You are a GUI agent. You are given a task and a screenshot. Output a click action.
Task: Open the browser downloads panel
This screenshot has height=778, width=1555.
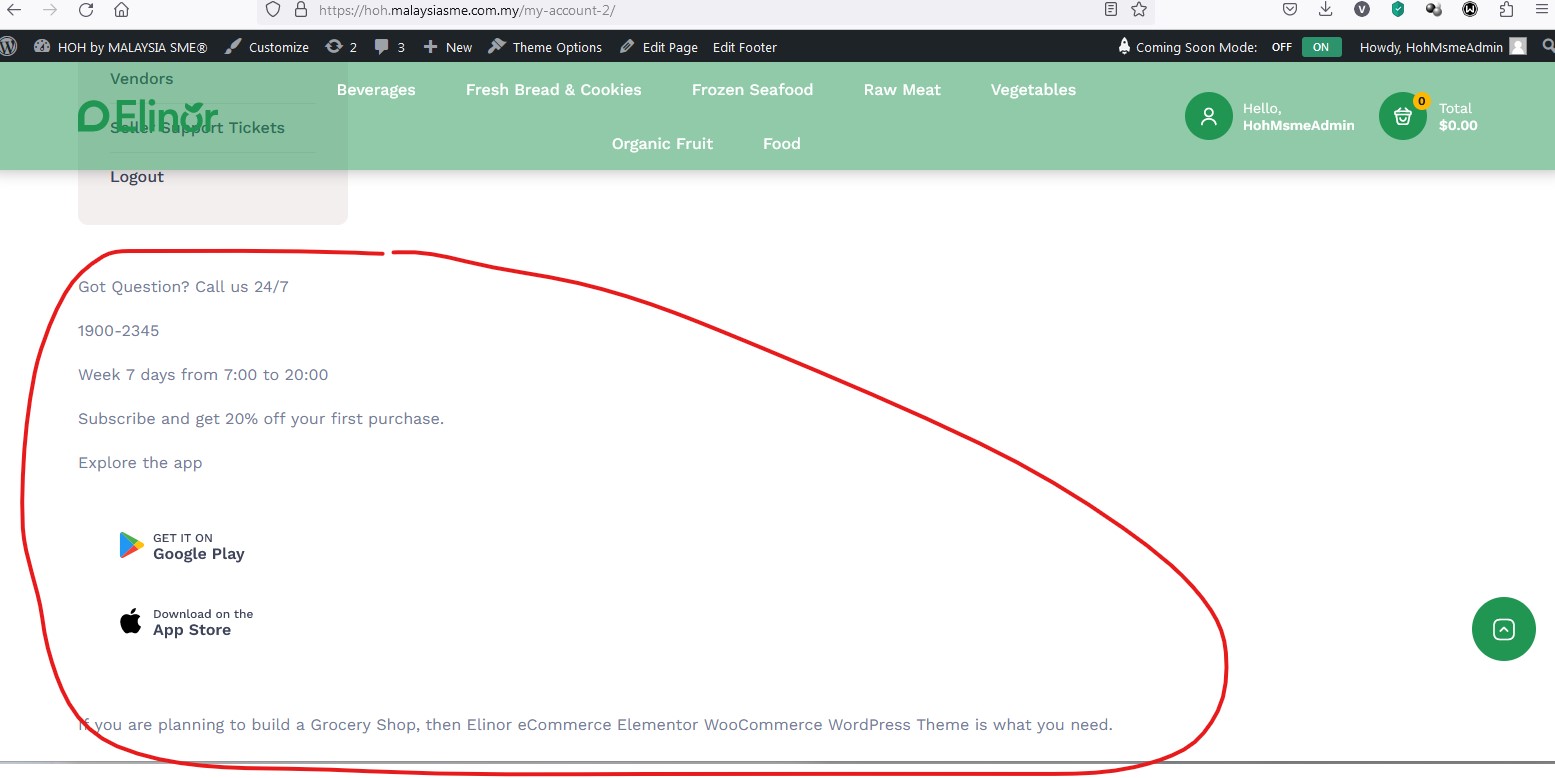(1326, 9)
